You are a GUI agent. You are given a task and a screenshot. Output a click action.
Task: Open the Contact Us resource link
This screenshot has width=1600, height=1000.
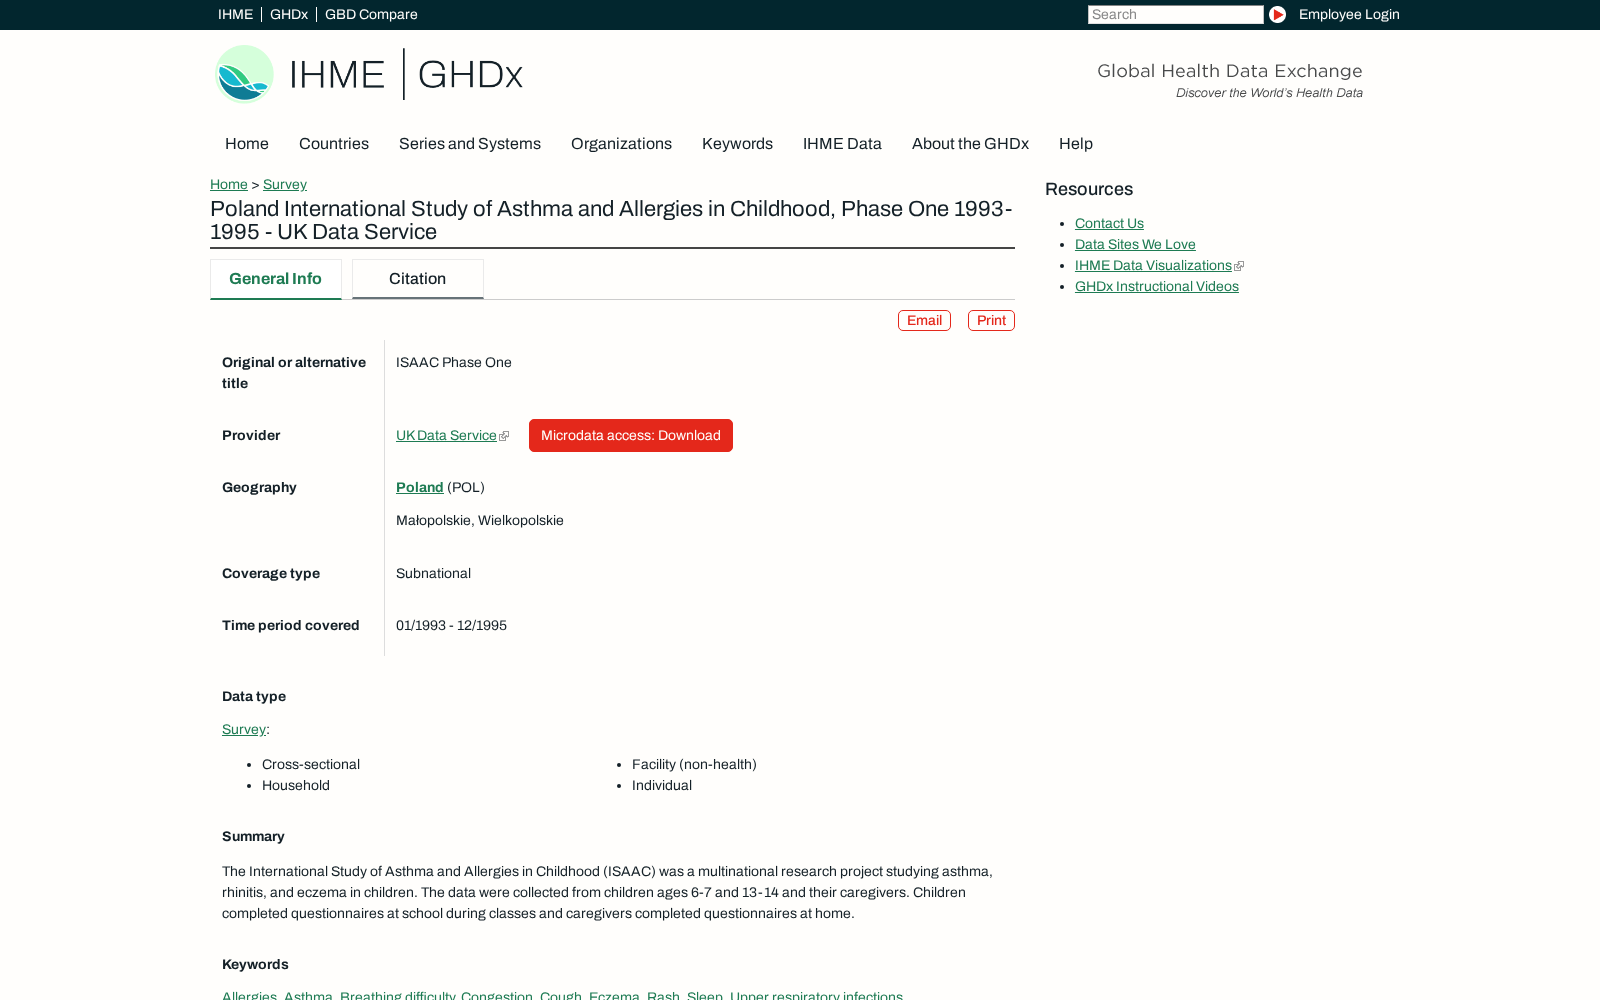tap(1109, 223)
